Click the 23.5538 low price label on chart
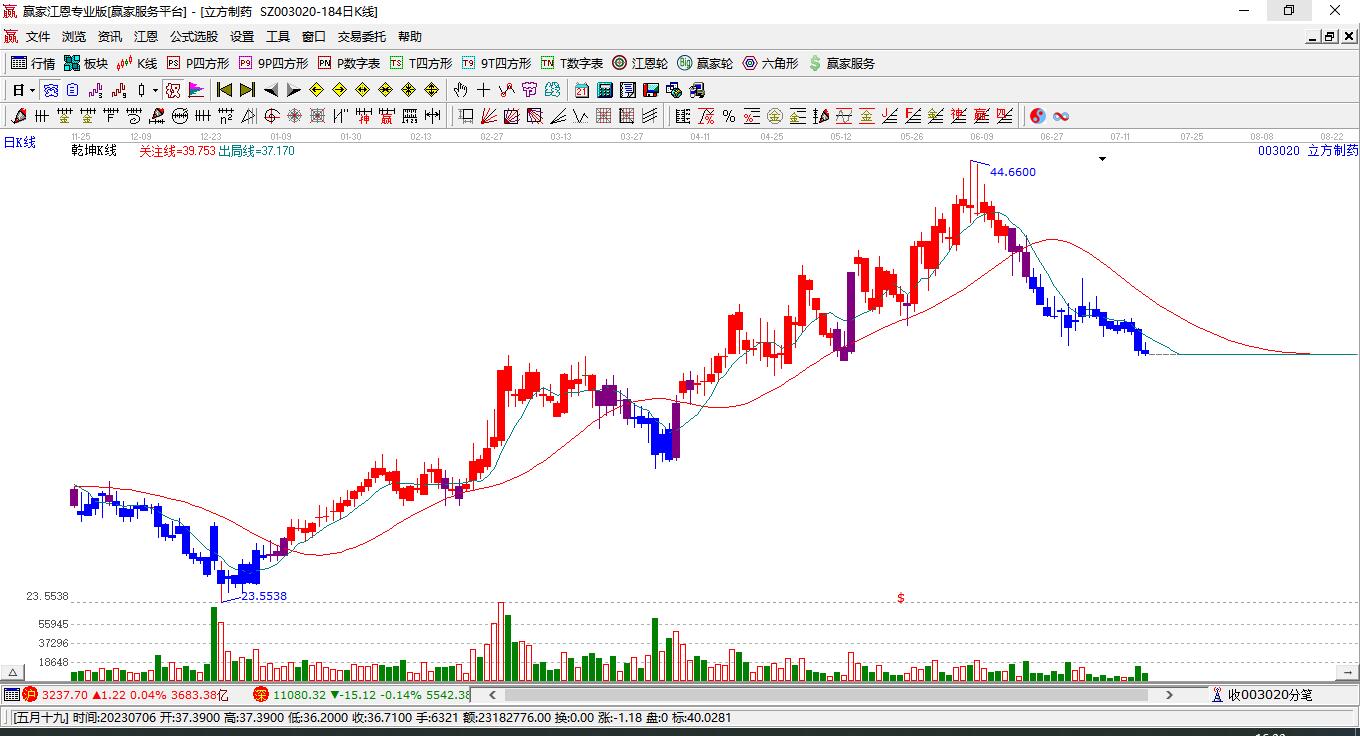The height and width of the screenshot is (736, 1360). pos(264,596)
